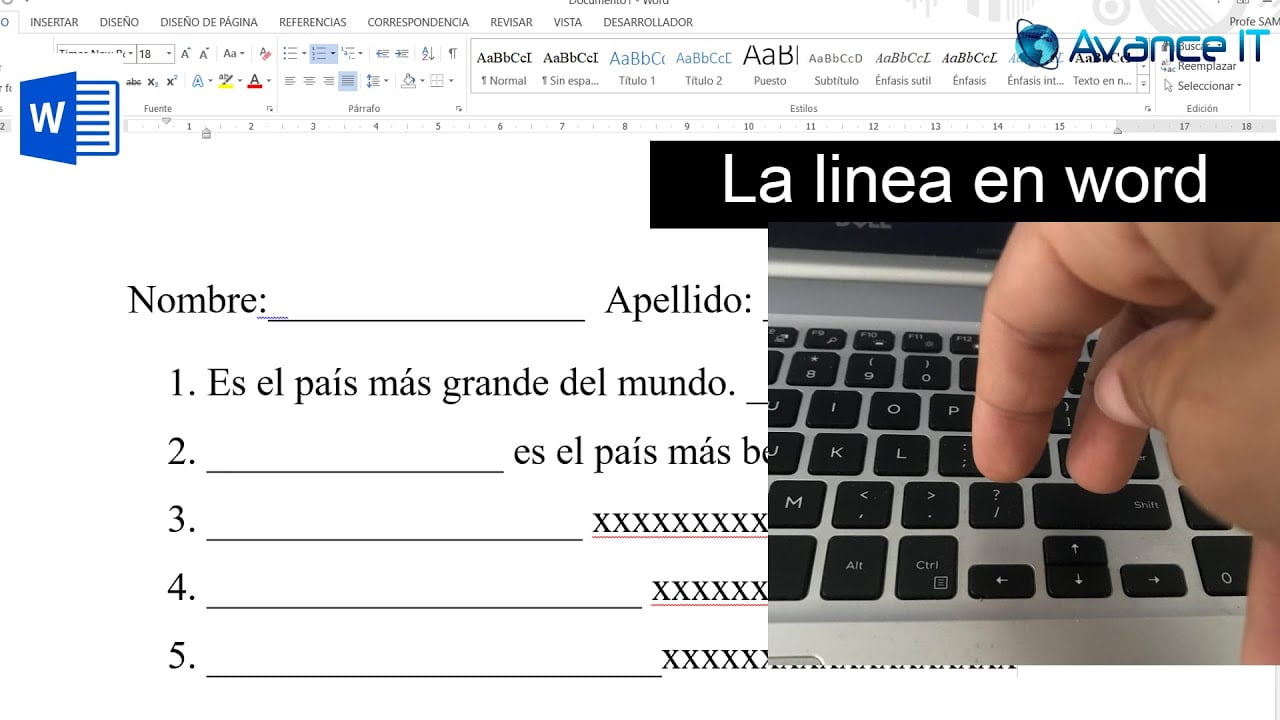This screenshot has height=720, width=1280.
Task: Switch to the REVISAR tab
Action: coord(511,22)
